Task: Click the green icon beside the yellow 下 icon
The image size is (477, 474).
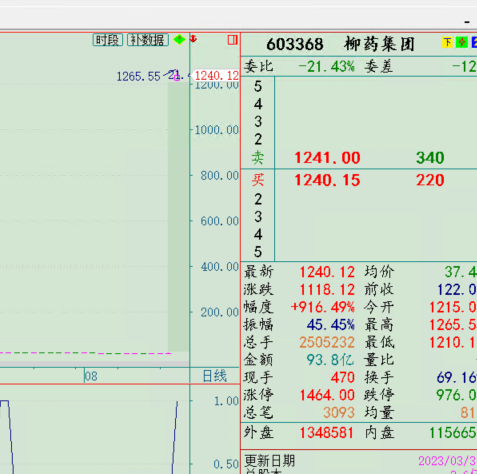Action: click(462, 42)
